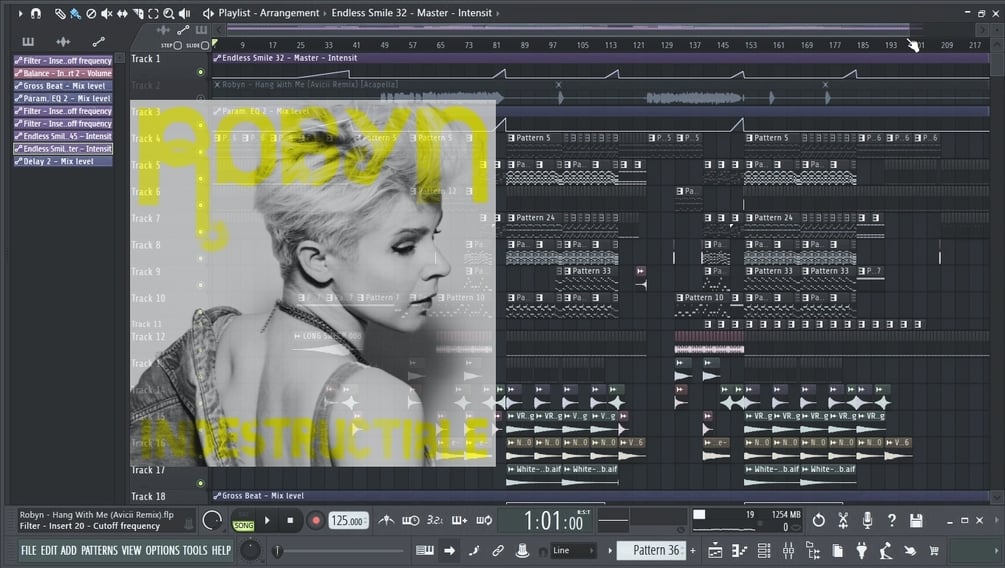This screenshot has height=568, width=1005.
Task: Click the 125.000 tempo field
Action: coord(349,521)
